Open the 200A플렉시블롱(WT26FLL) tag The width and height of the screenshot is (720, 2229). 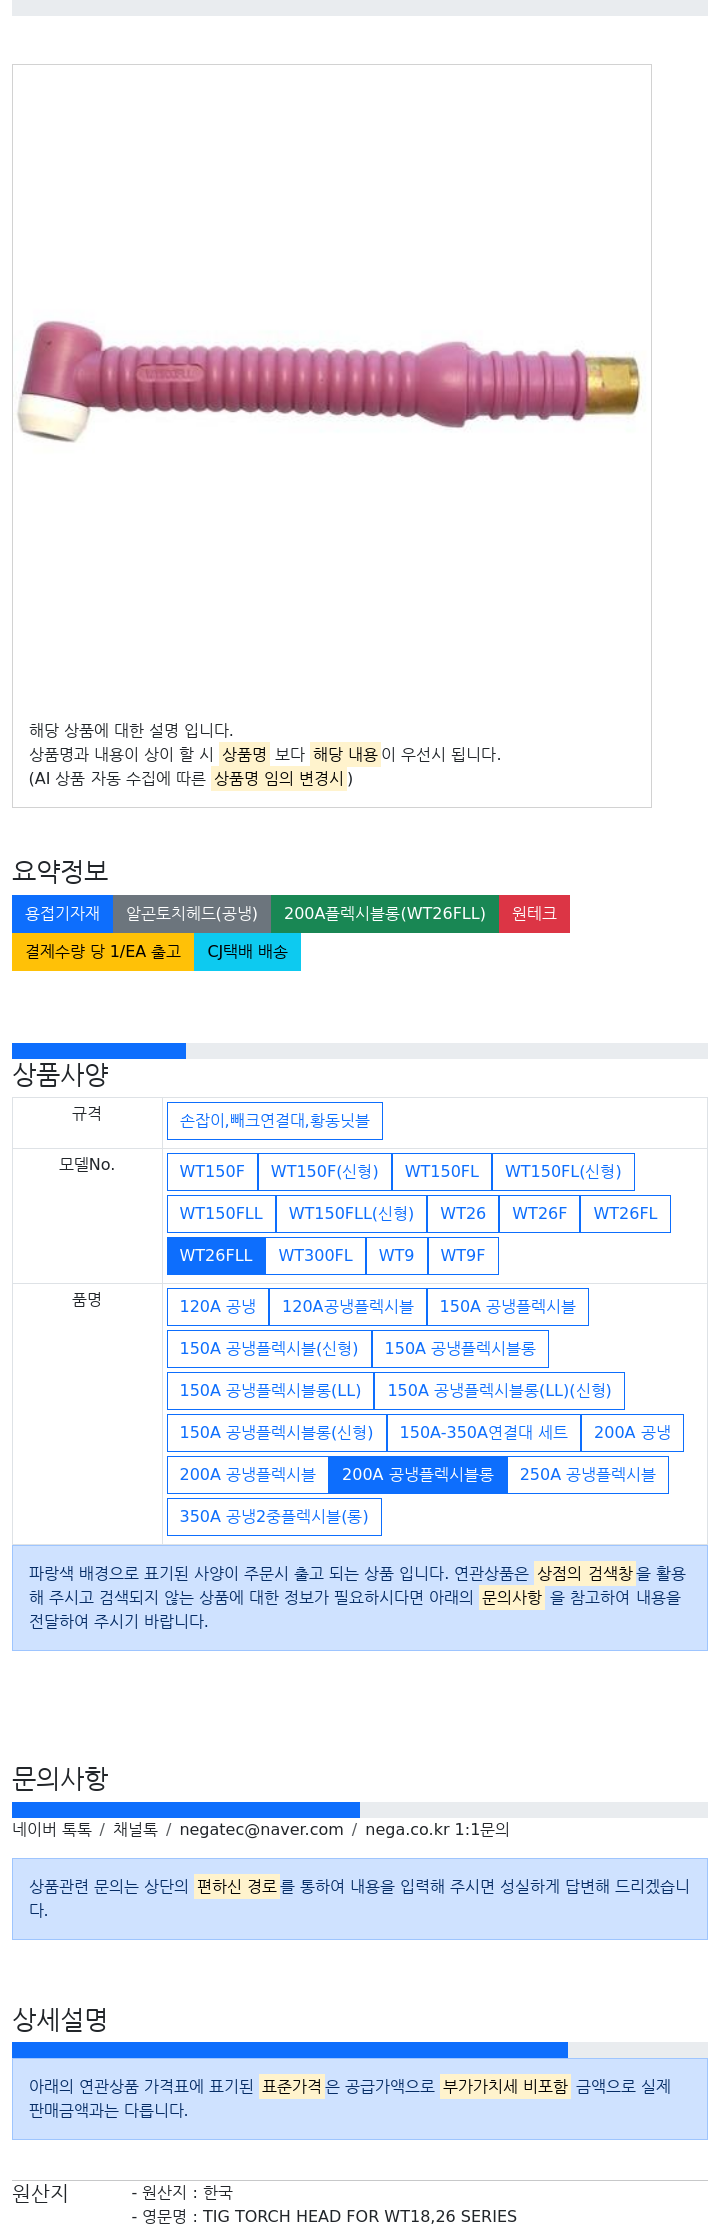(x=385, y=913)
